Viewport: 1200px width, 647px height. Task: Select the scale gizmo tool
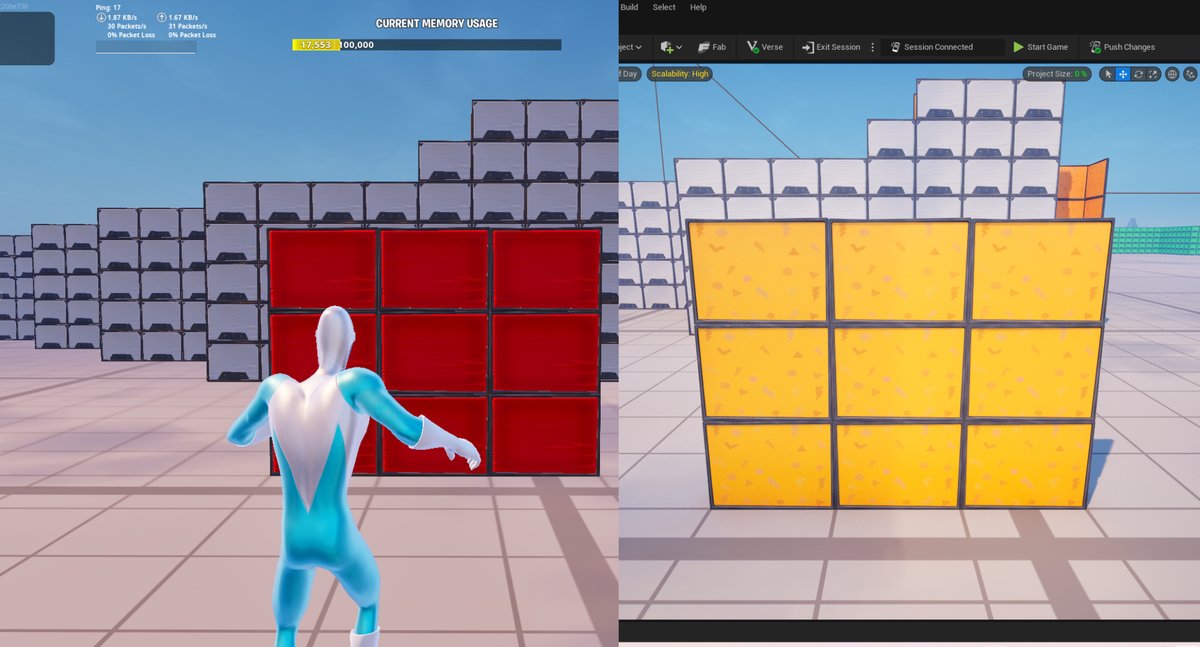coord(1153,74)
